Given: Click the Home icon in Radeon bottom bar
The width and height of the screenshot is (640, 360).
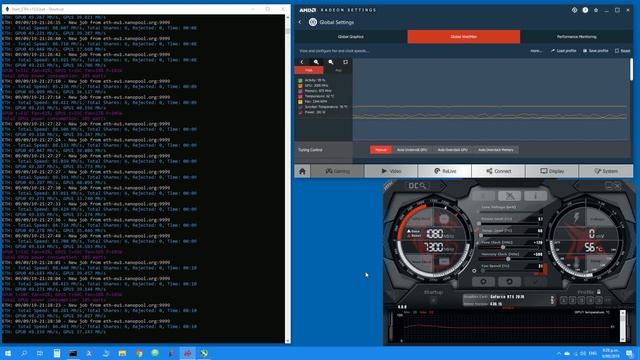Looking at the screenshot, I should [302, 171].
